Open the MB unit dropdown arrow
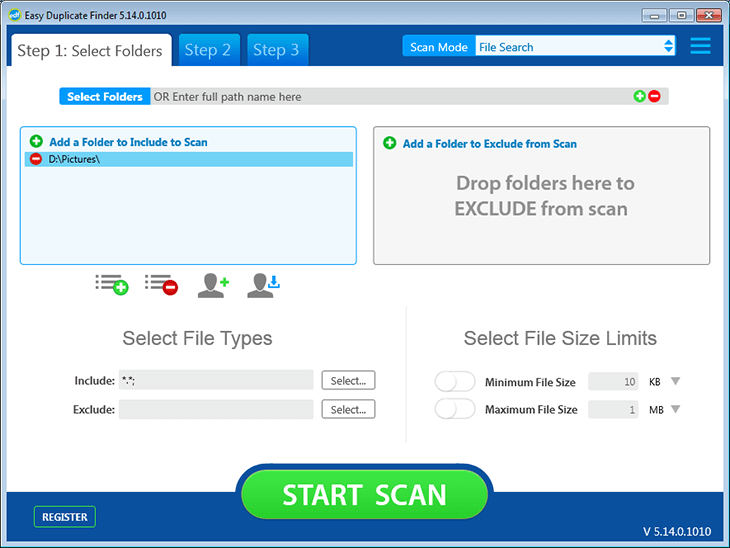Screen dimensions: 730x548 [x=676, y=409]
